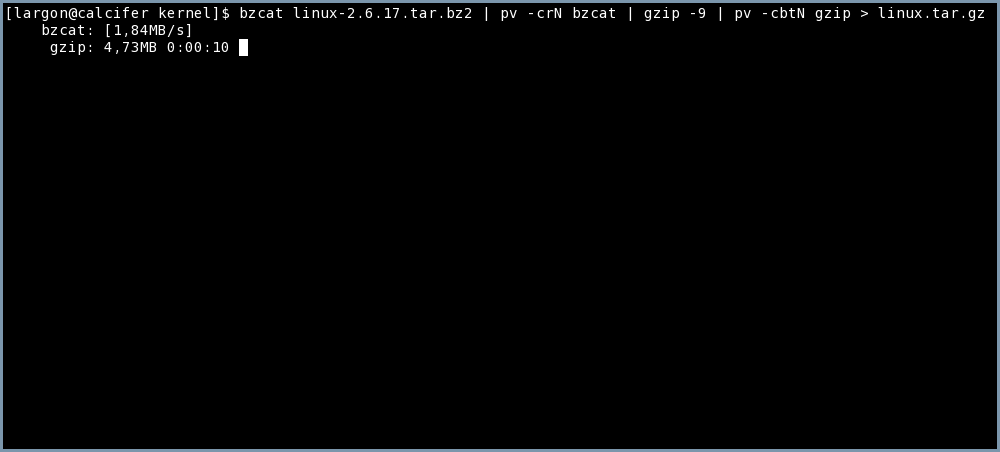The image size is (1000, 452).
Task: Click the shell prompt largon@calcifer kernel
Action: point(112,13)
